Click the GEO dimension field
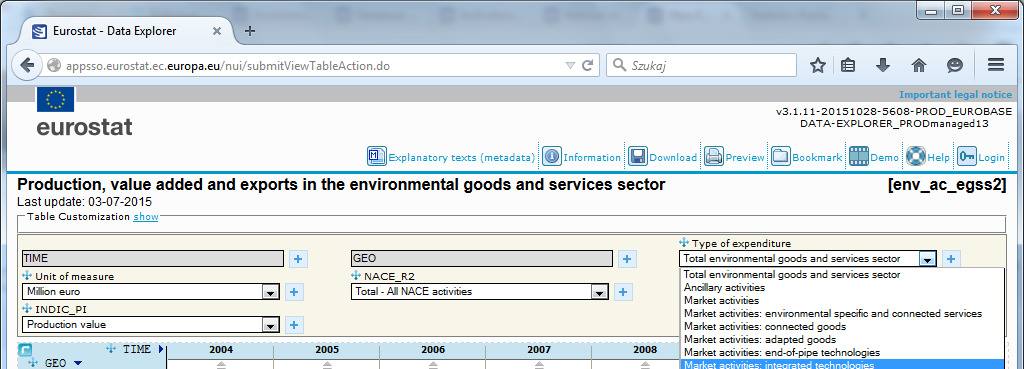Screen dimensions: 1024x369 (x=482, y=259)
